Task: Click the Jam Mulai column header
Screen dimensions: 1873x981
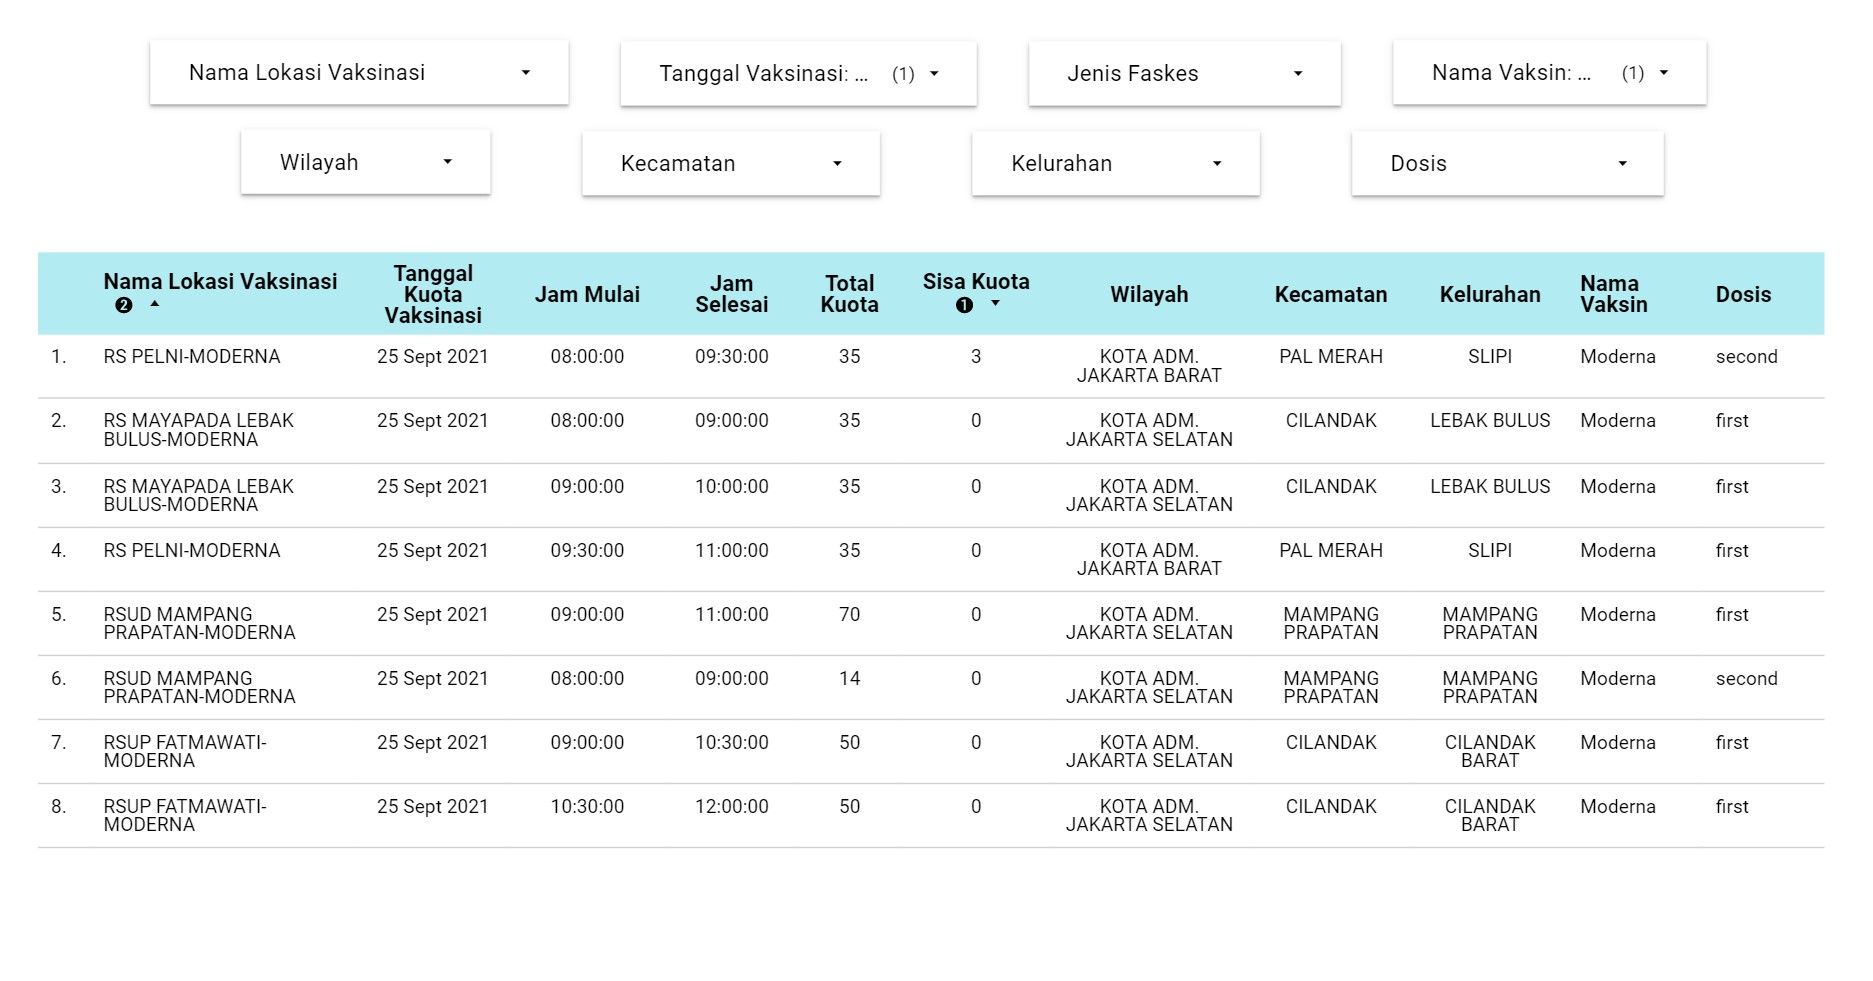Action: pos(587,294)
